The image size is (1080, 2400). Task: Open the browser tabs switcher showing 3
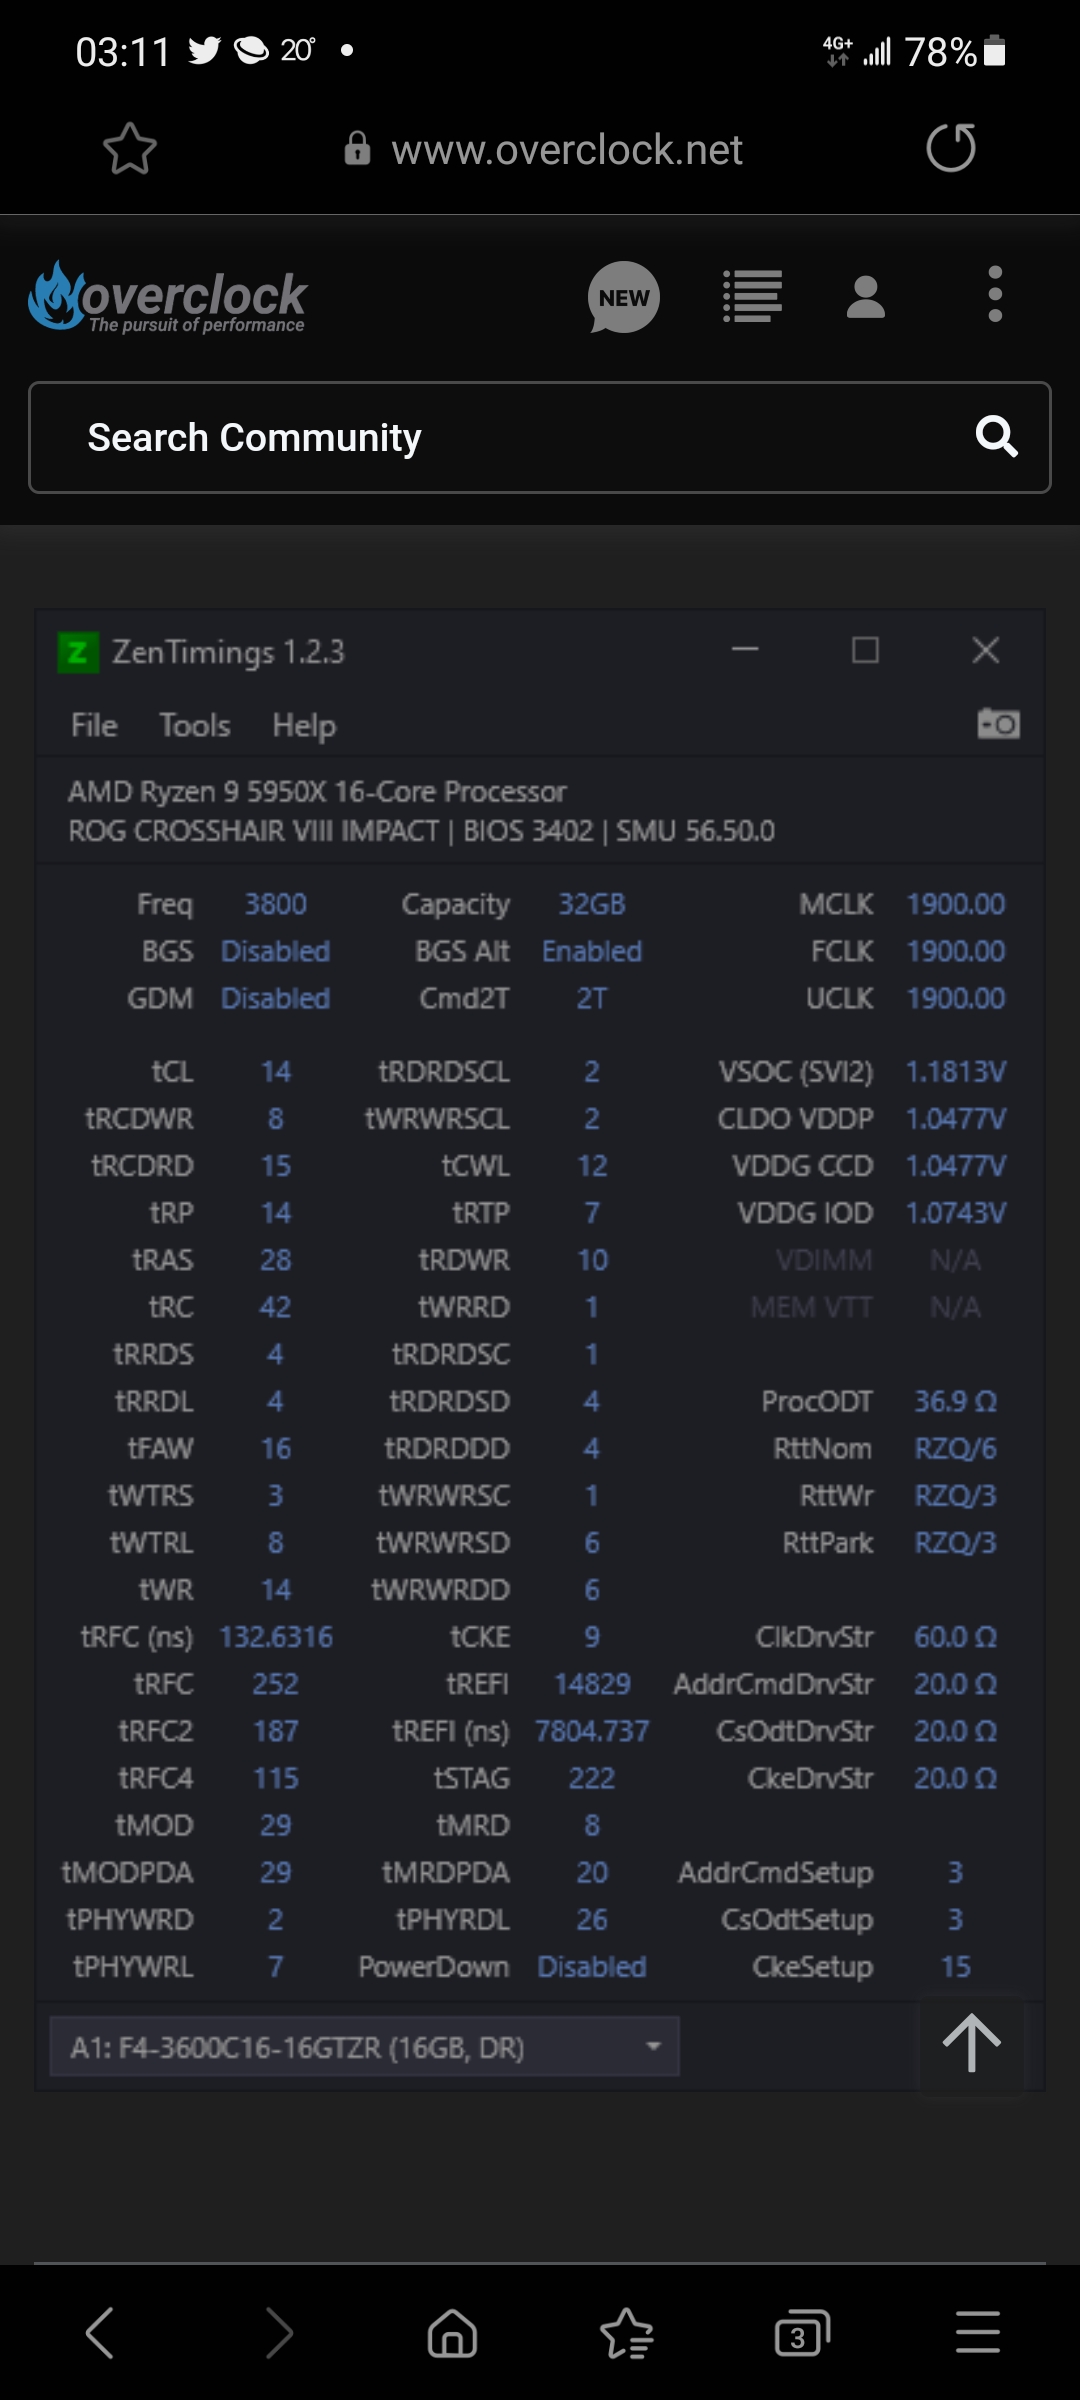point(802,2333)
